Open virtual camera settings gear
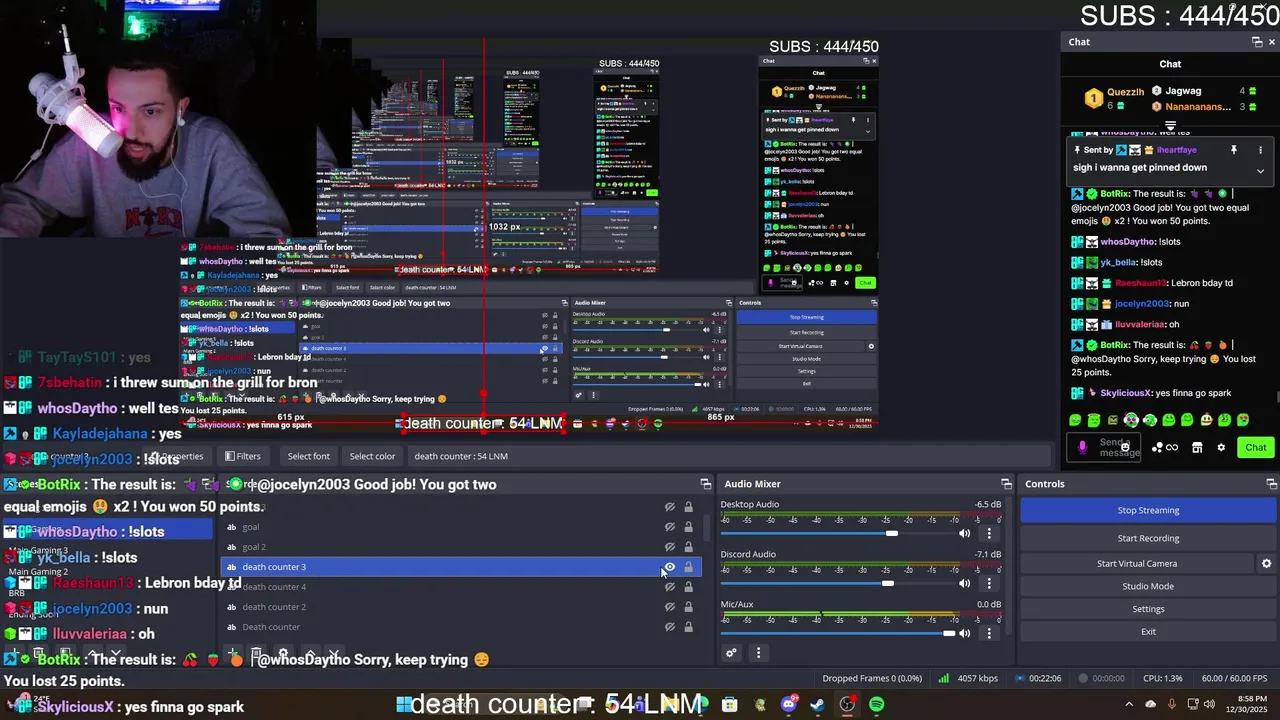Image resolution: width=1280 pixels, height=720 pixels. [1266, 564]
